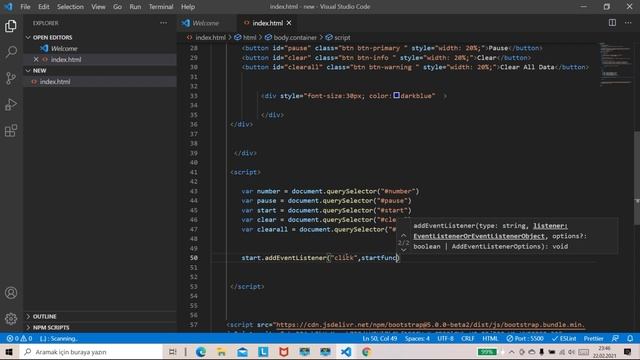Open the File menu
640x360 pixels.
point(25,7)
